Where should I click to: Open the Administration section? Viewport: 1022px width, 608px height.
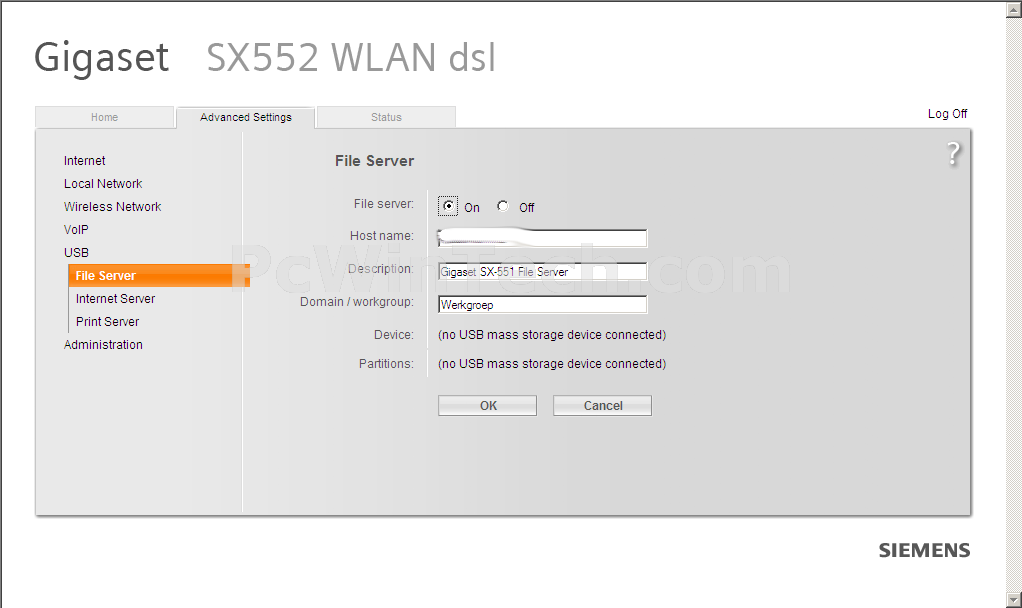coord(103,345)
